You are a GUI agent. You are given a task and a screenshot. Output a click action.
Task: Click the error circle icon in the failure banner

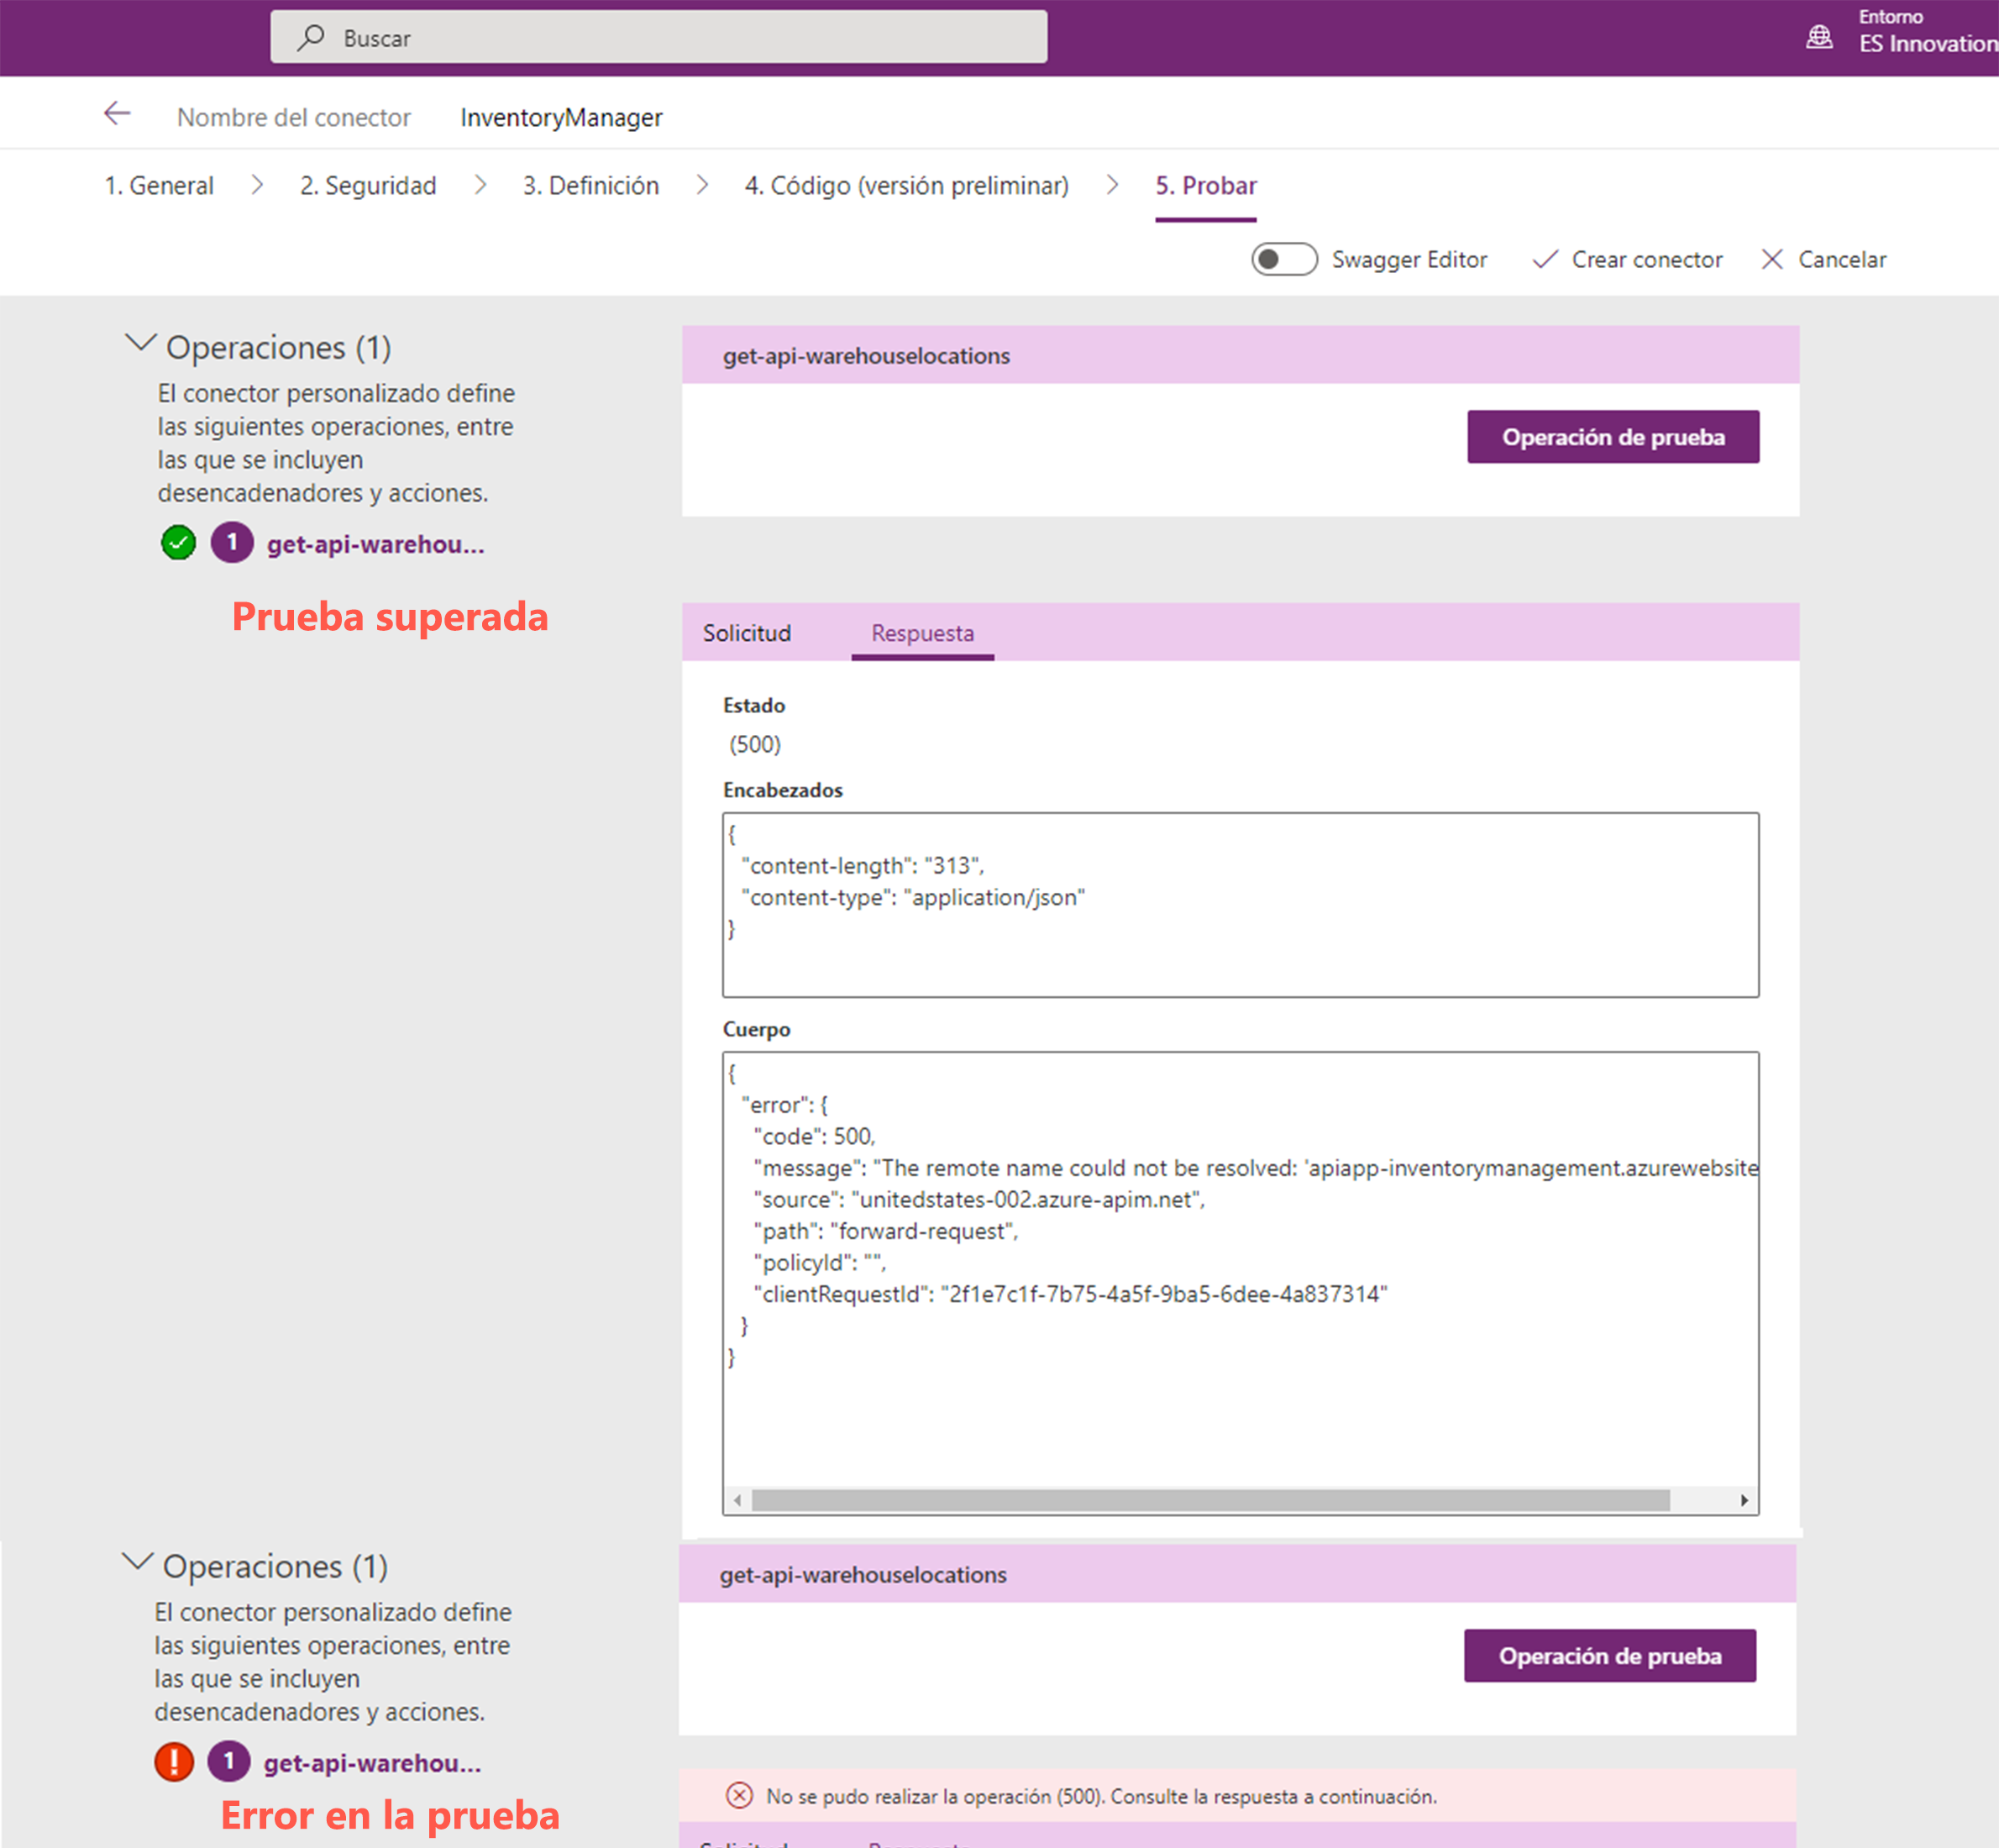point(739,1796)
